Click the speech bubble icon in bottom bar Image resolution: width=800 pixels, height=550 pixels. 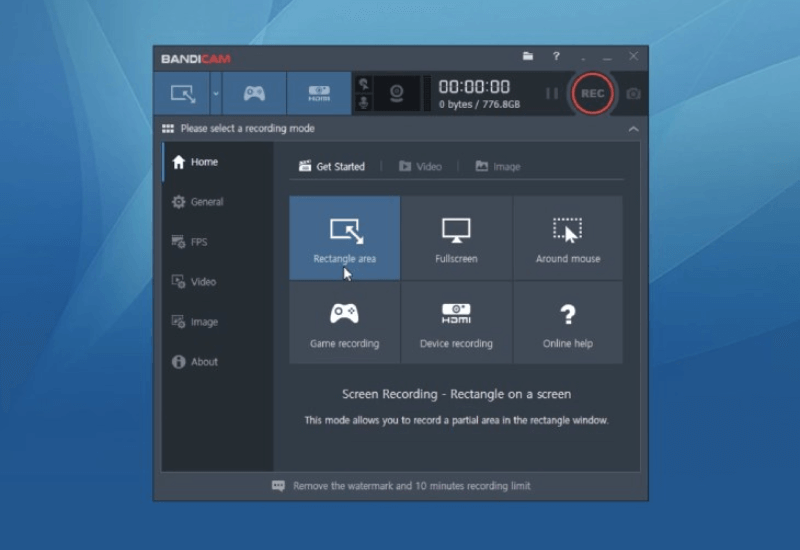click(x=278, y=486)
